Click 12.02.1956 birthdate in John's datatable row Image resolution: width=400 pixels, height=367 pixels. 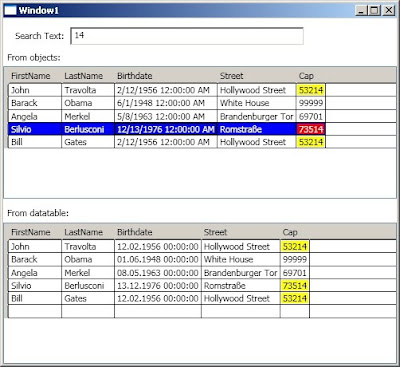click(158, 246)
